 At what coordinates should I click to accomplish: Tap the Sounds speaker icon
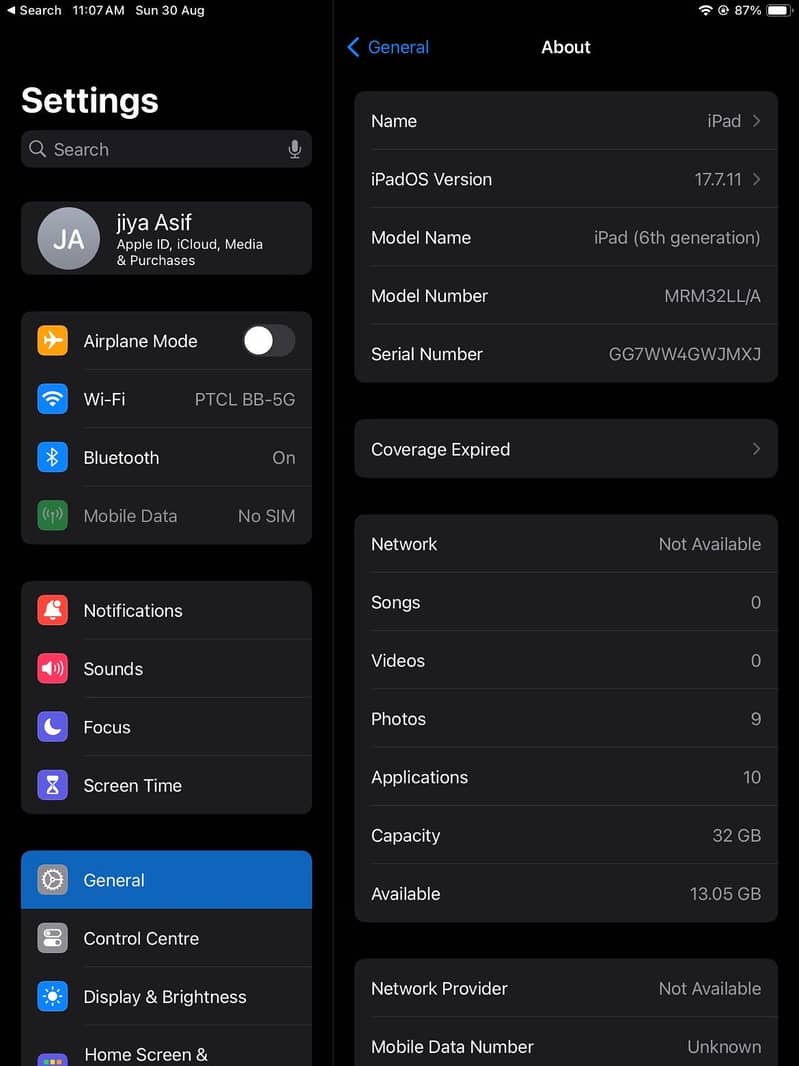coord(52,668)
